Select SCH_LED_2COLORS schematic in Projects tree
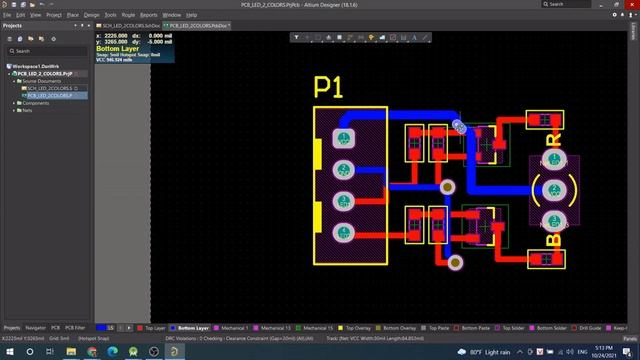 (x=50, y=88)
